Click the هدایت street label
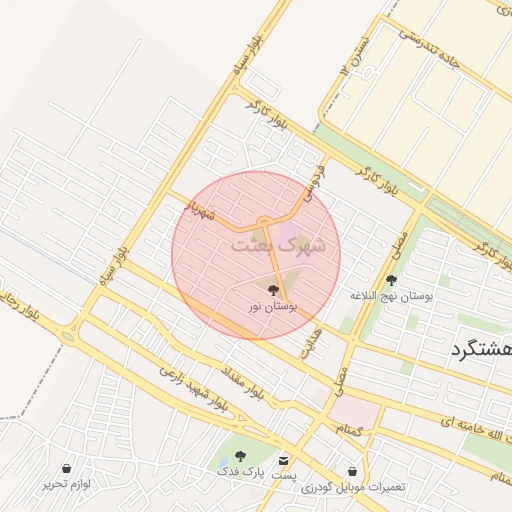Viewport: 512px width, 512px height. tap(311, 344)
